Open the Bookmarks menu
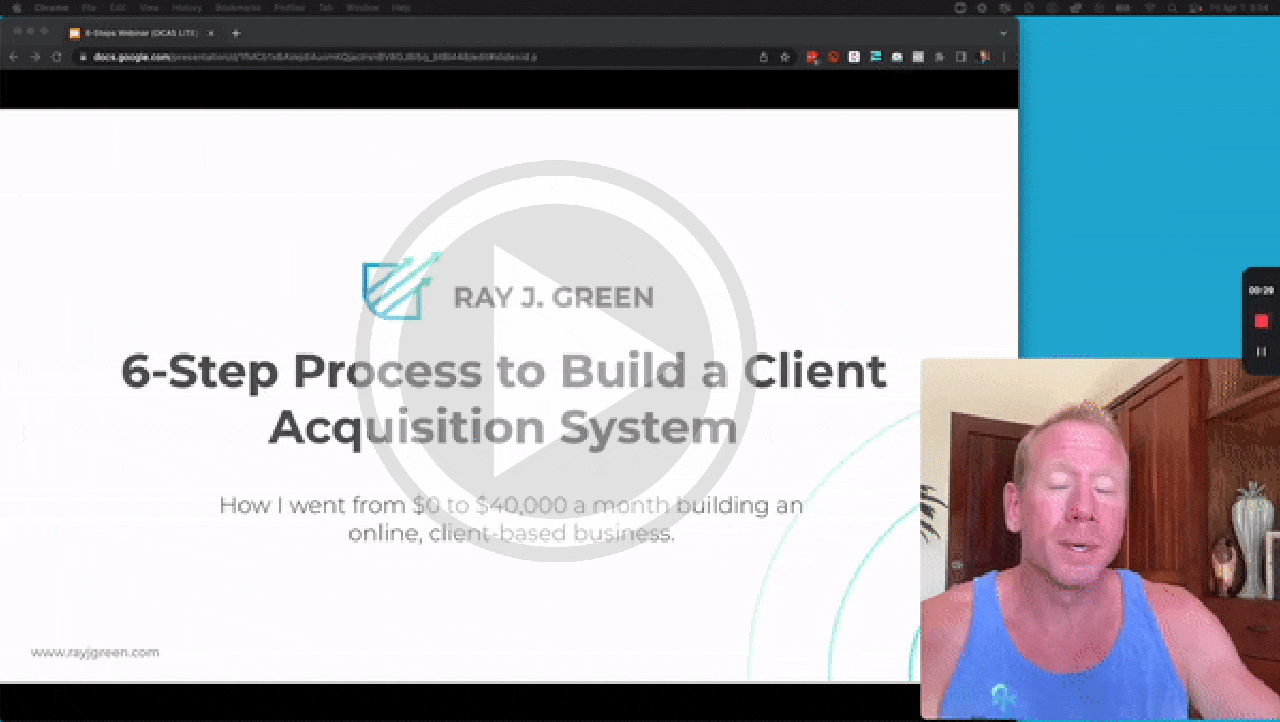The width and height of the screenshot is (1280, 722). click(x=238, y=7)
